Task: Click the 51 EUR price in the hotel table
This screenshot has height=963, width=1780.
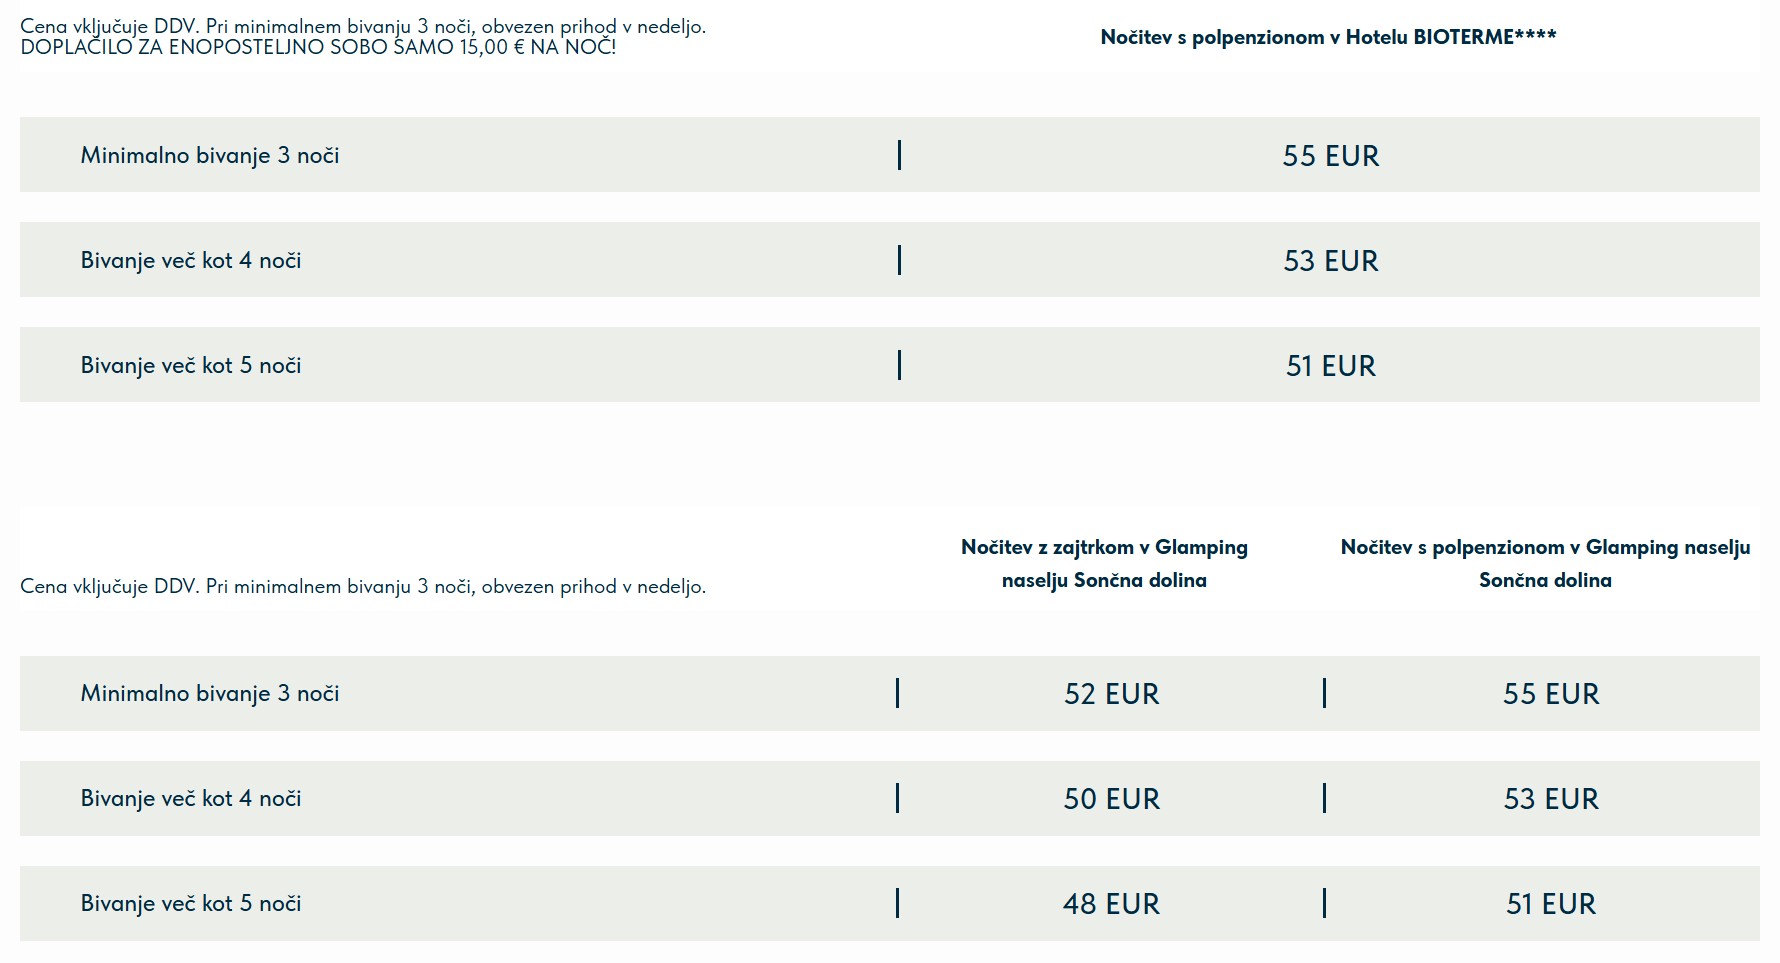Action: pos(1331,366)
